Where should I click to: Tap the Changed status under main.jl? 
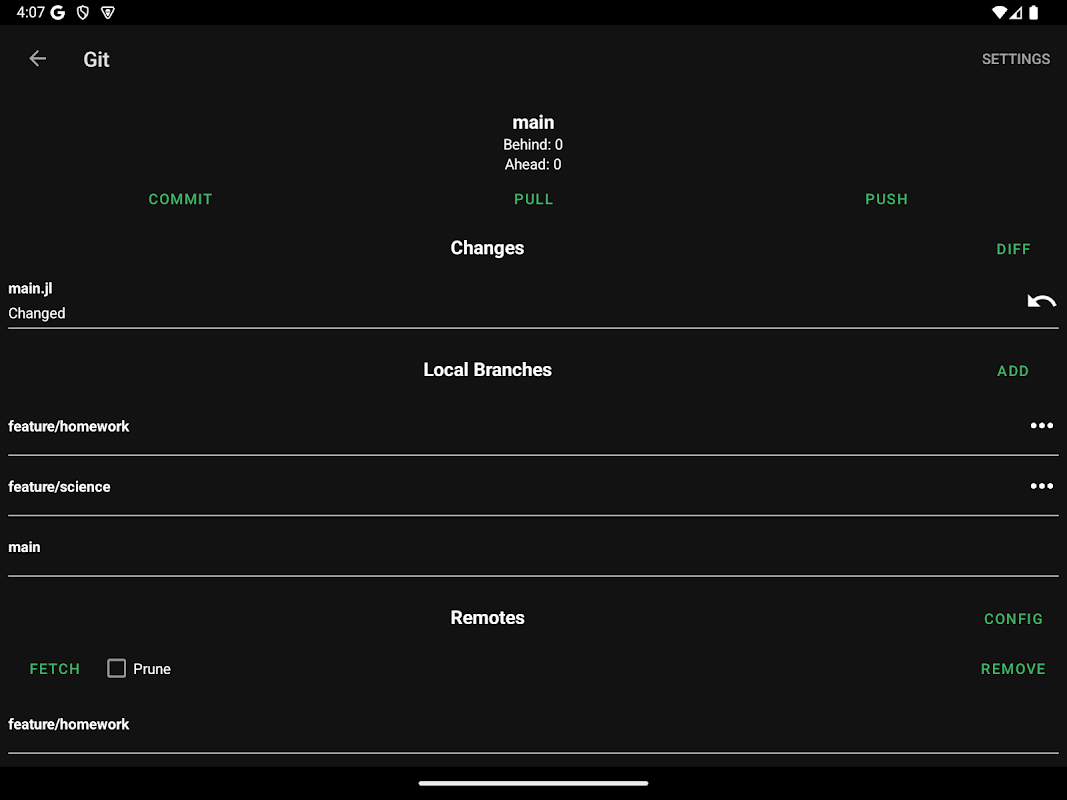(37, 313)
